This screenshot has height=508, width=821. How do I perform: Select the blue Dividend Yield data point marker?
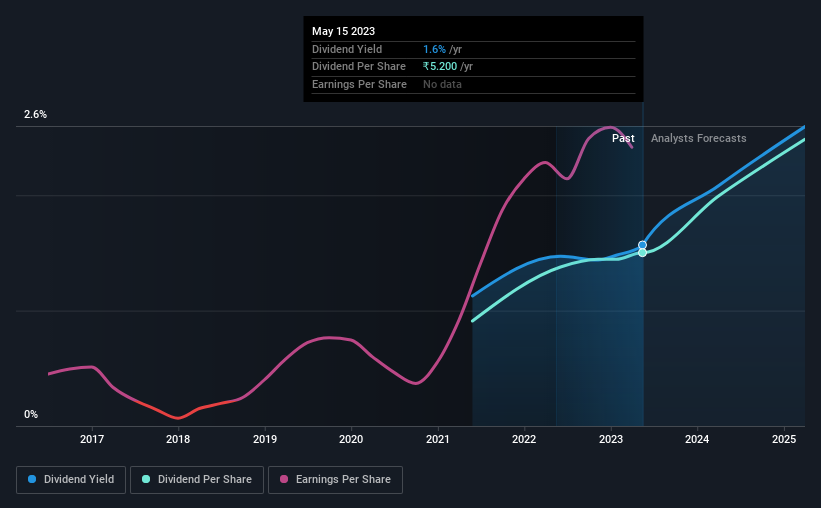(642, 245)
